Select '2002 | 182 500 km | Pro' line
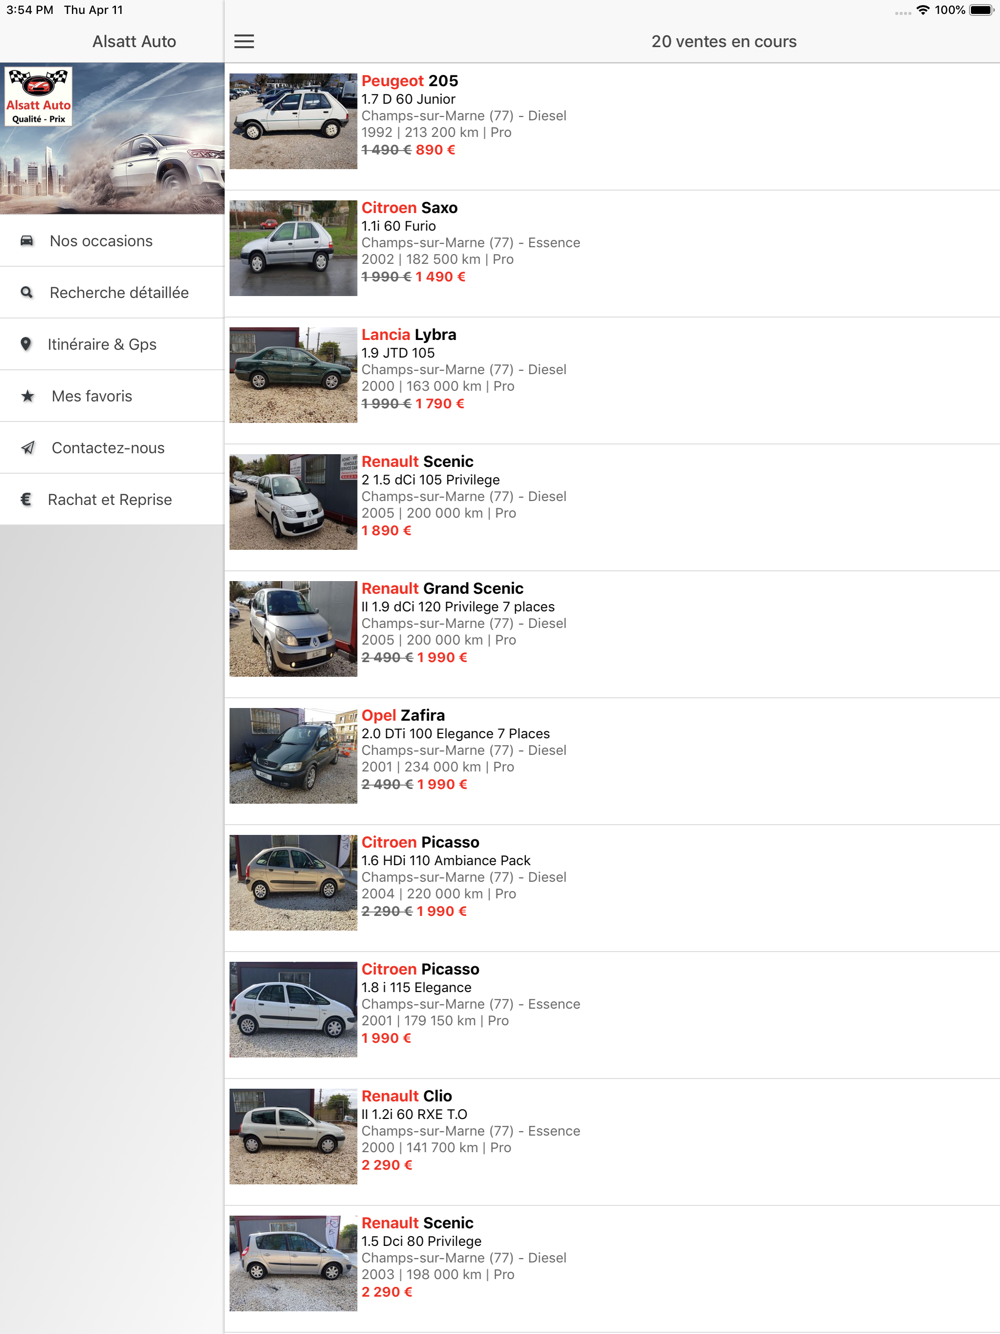 pyautogui.click(x=437, y=259)
